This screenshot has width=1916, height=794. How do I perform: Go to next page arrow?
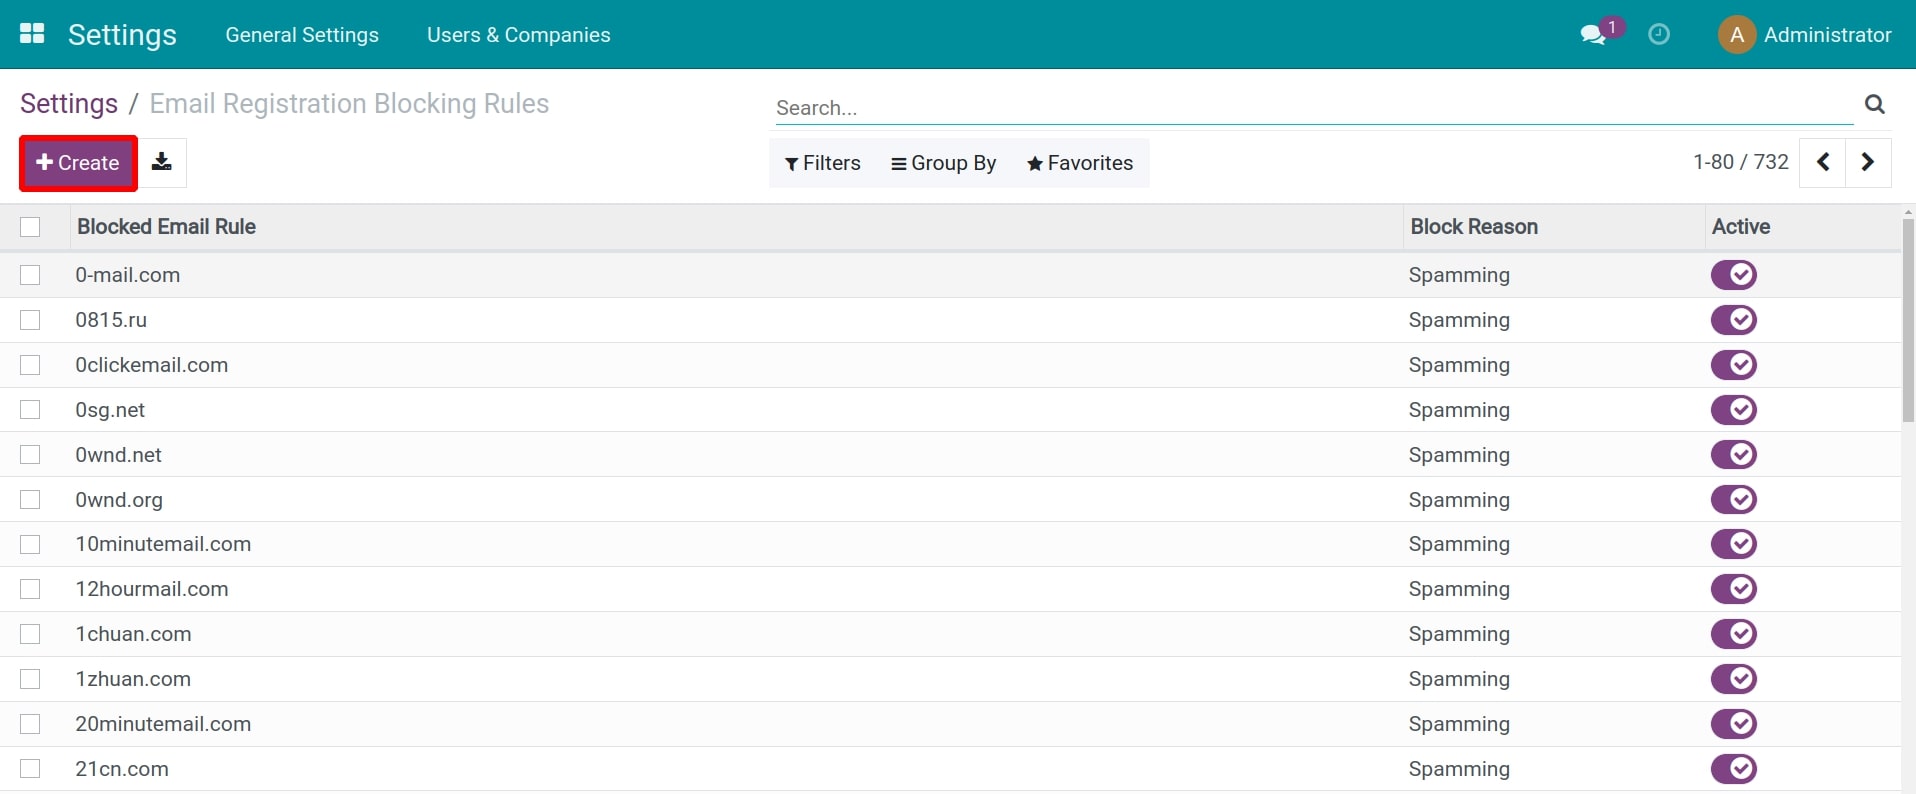tap(1868, 162)
